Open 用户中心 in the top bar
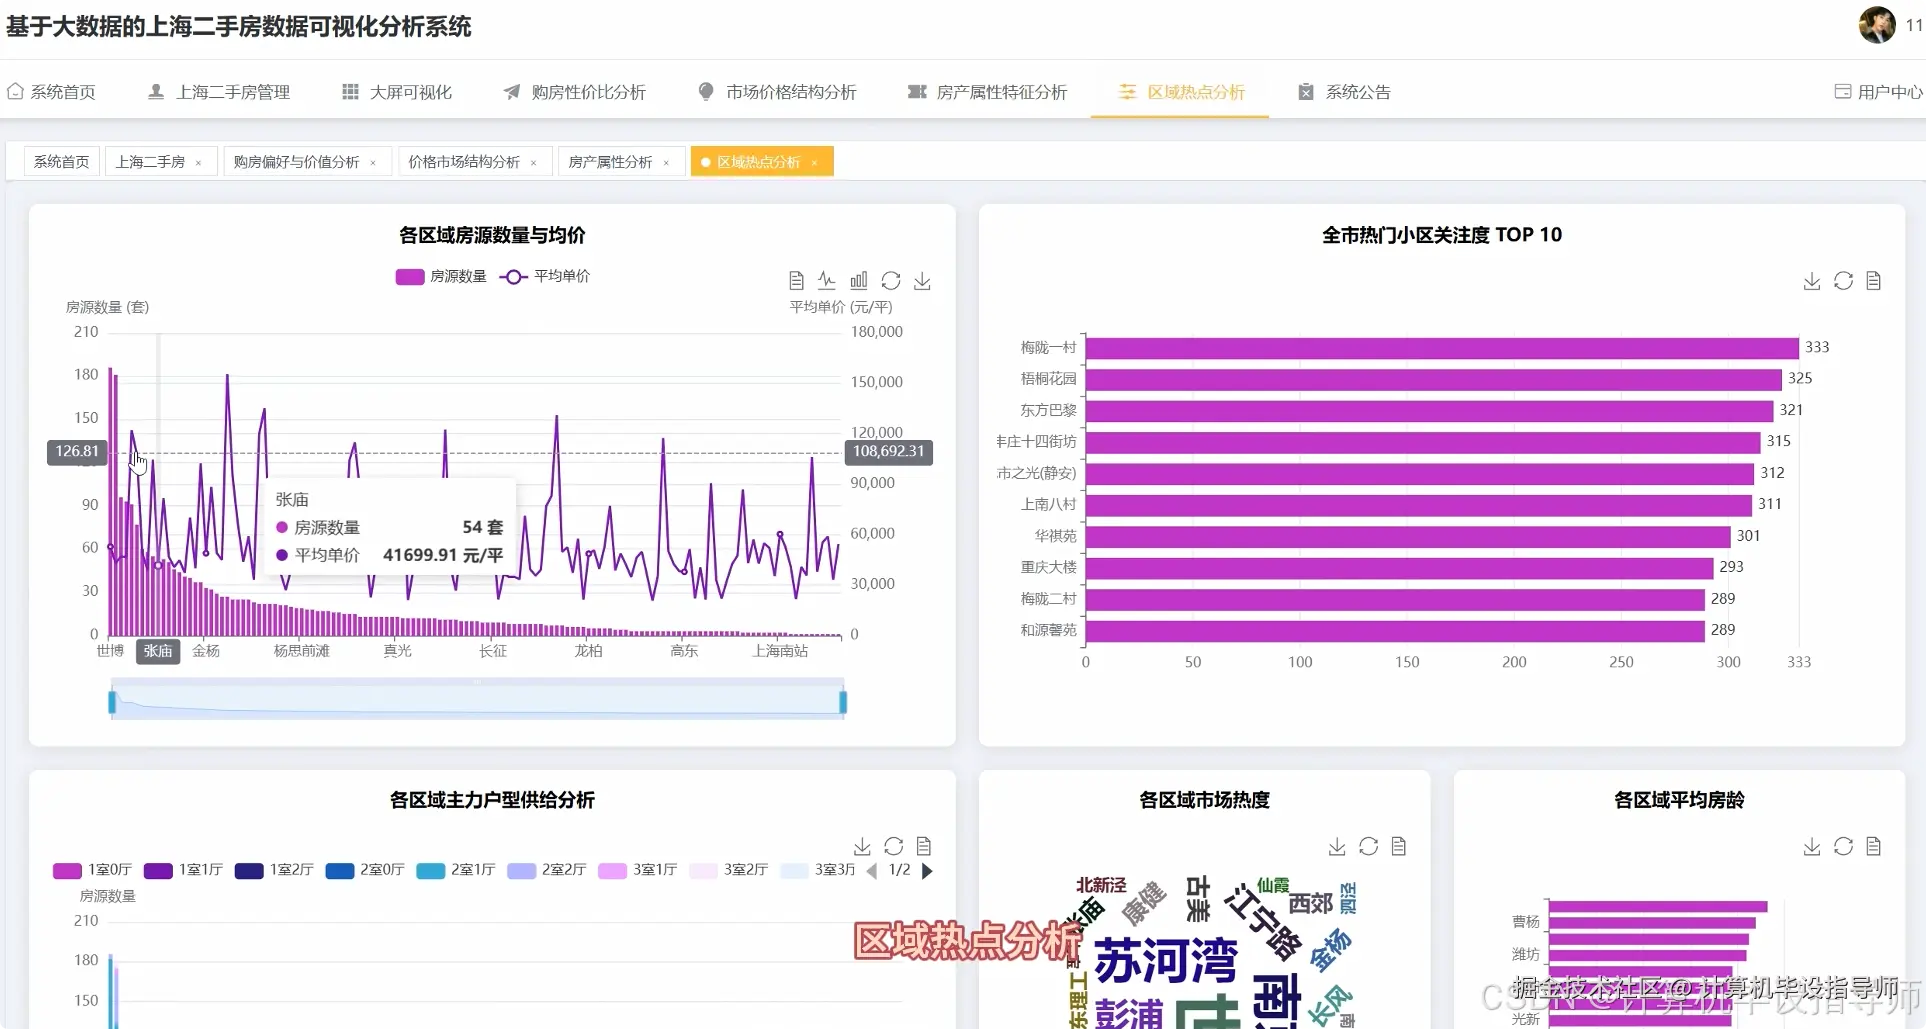Viewport: 1926px width, 1029px height. [x=1889, y=92]
